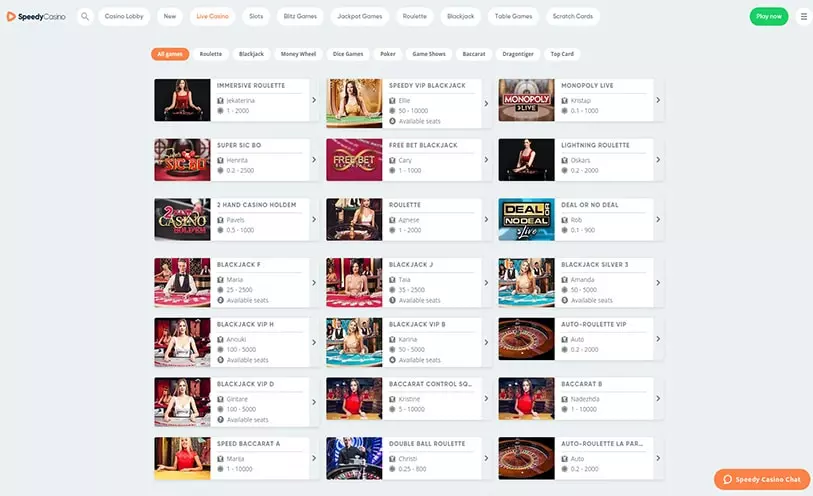813x496 pixels.
Task: Expand Blackjack Silver 3 chevron arrow
Action: (x=658, y=282)
